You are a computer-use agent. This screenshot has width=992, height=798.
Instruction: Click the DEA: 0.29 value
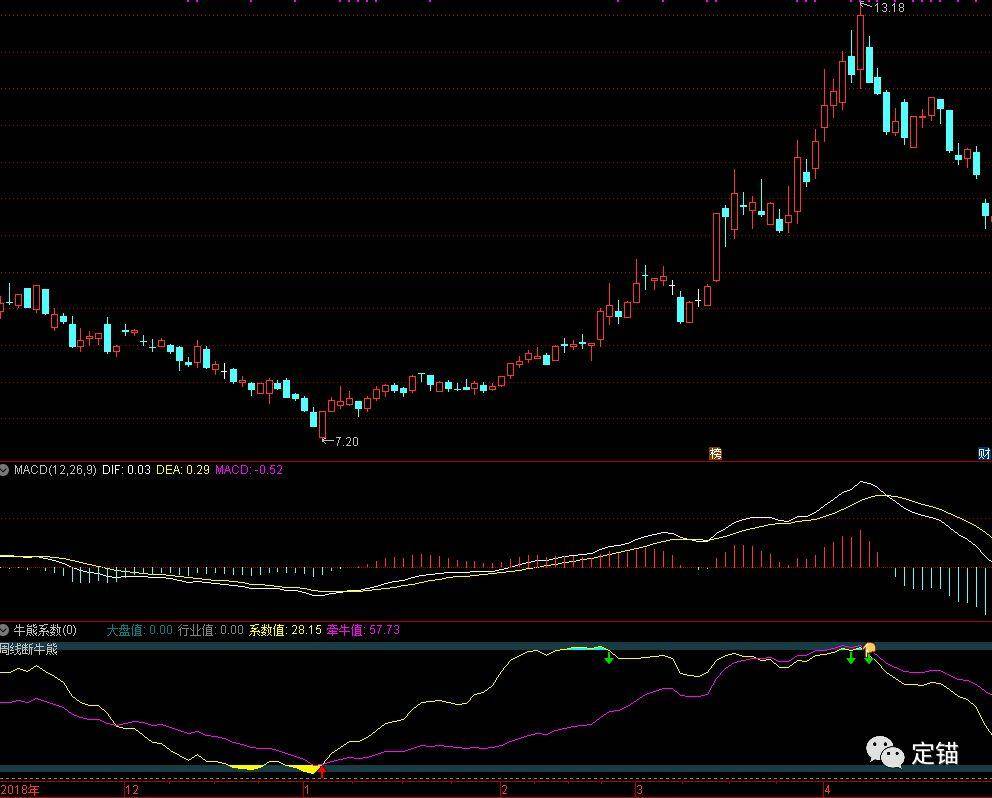[x=183, y=470]
